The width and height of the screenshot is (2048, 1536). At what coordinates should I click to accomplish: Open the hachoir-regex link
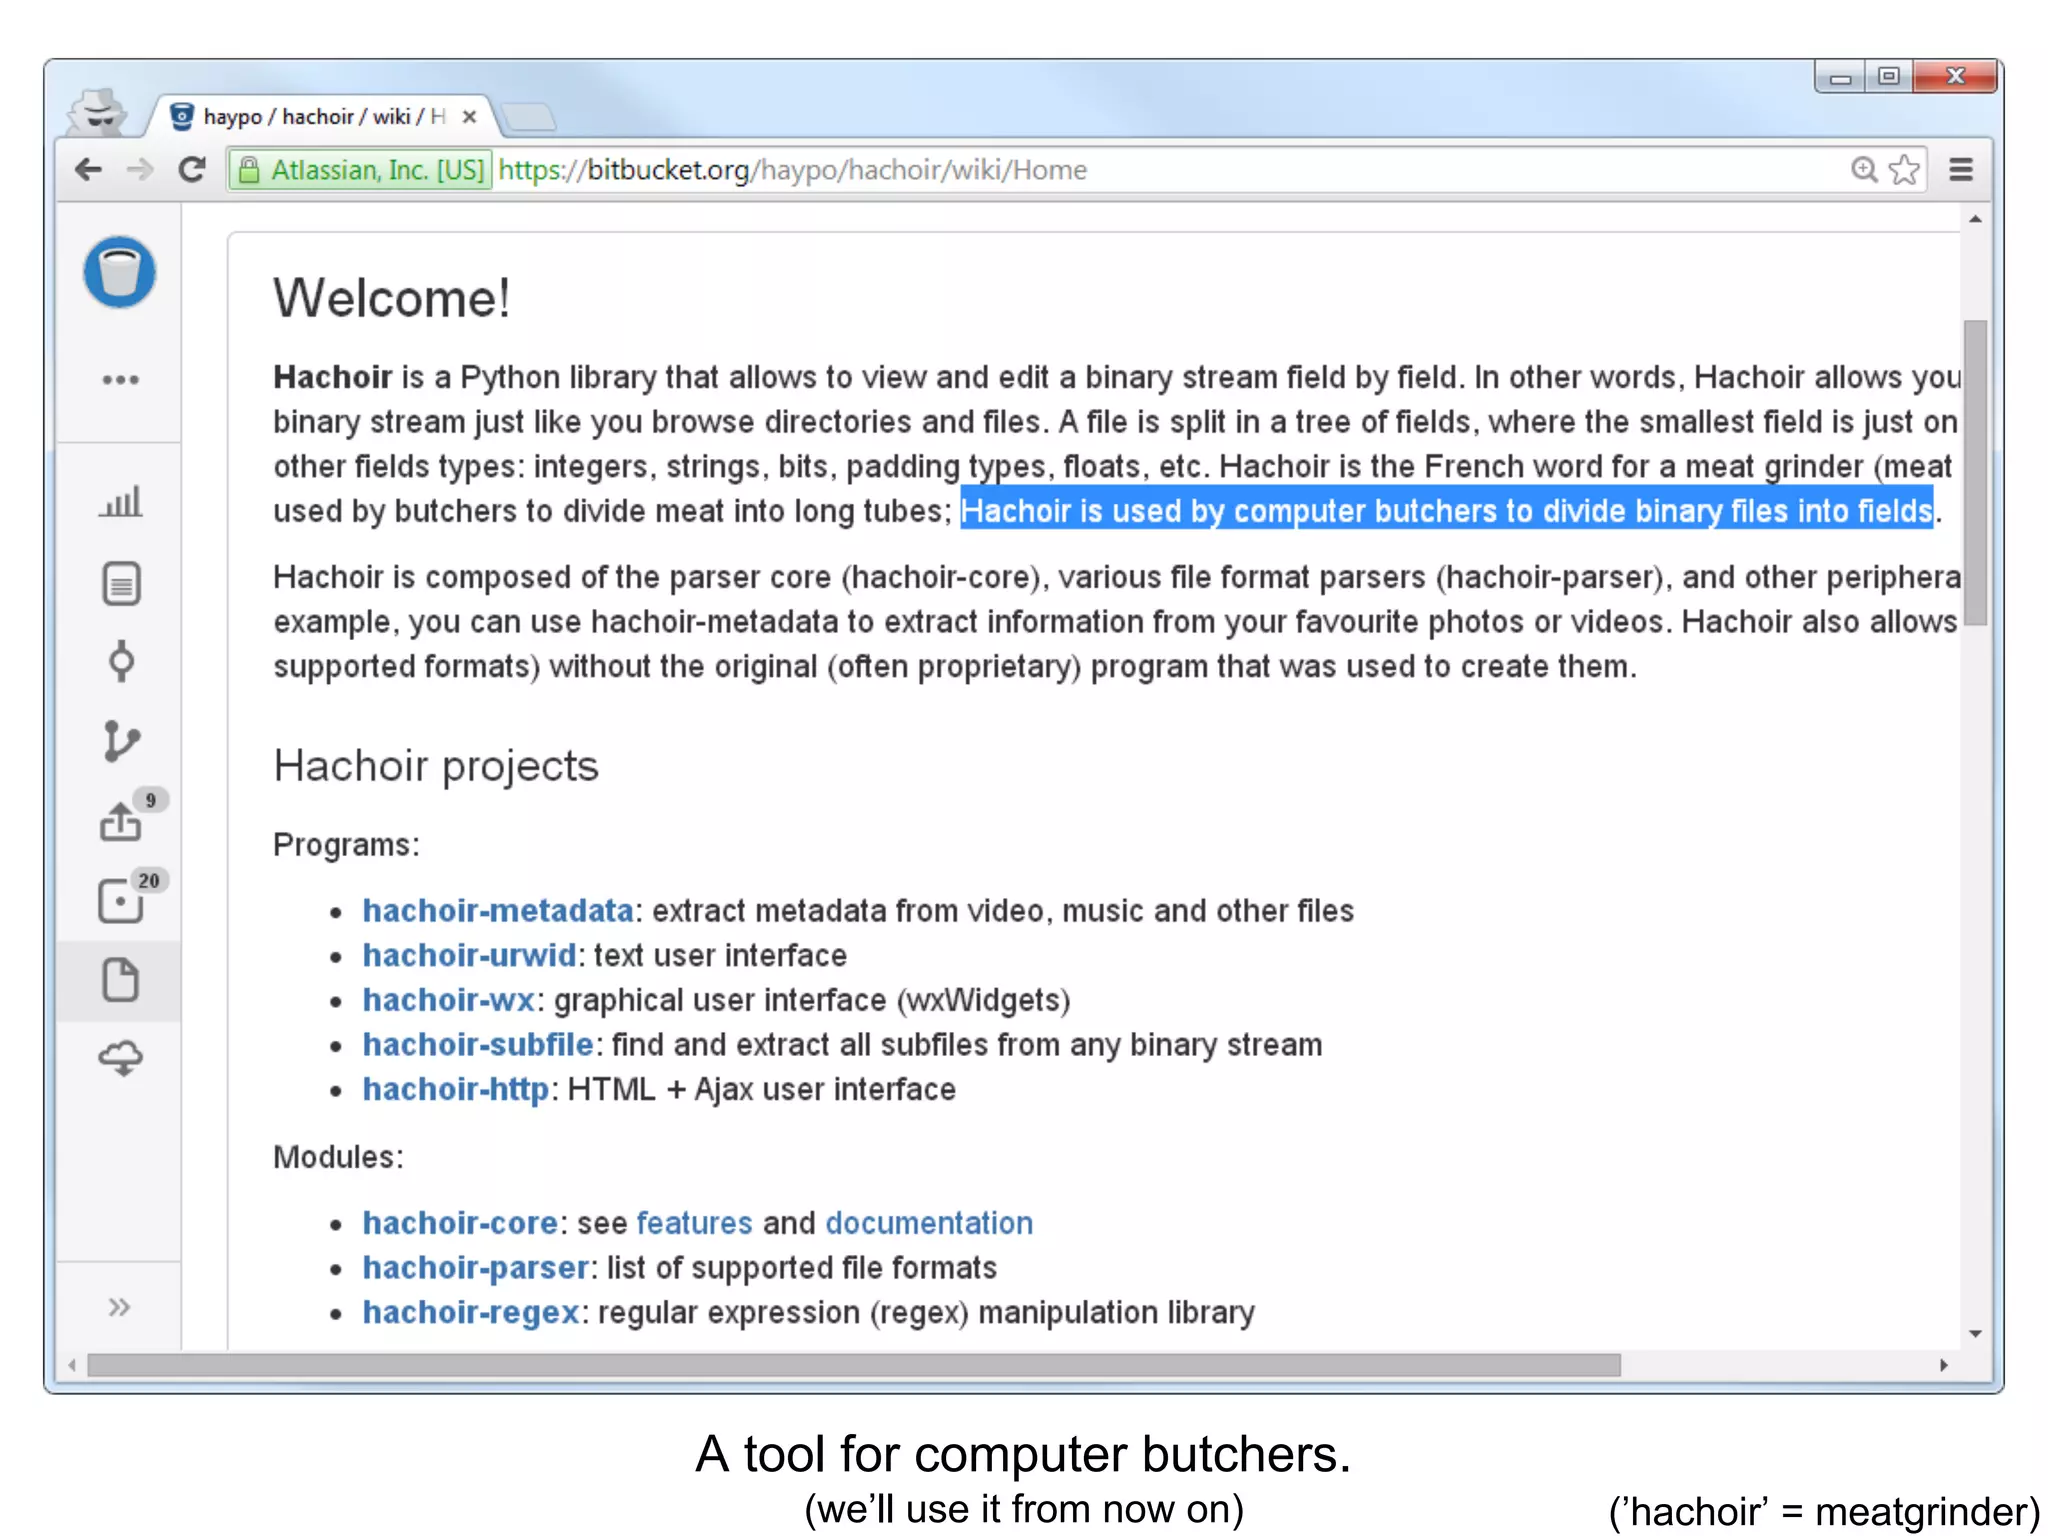[470, 1312]
